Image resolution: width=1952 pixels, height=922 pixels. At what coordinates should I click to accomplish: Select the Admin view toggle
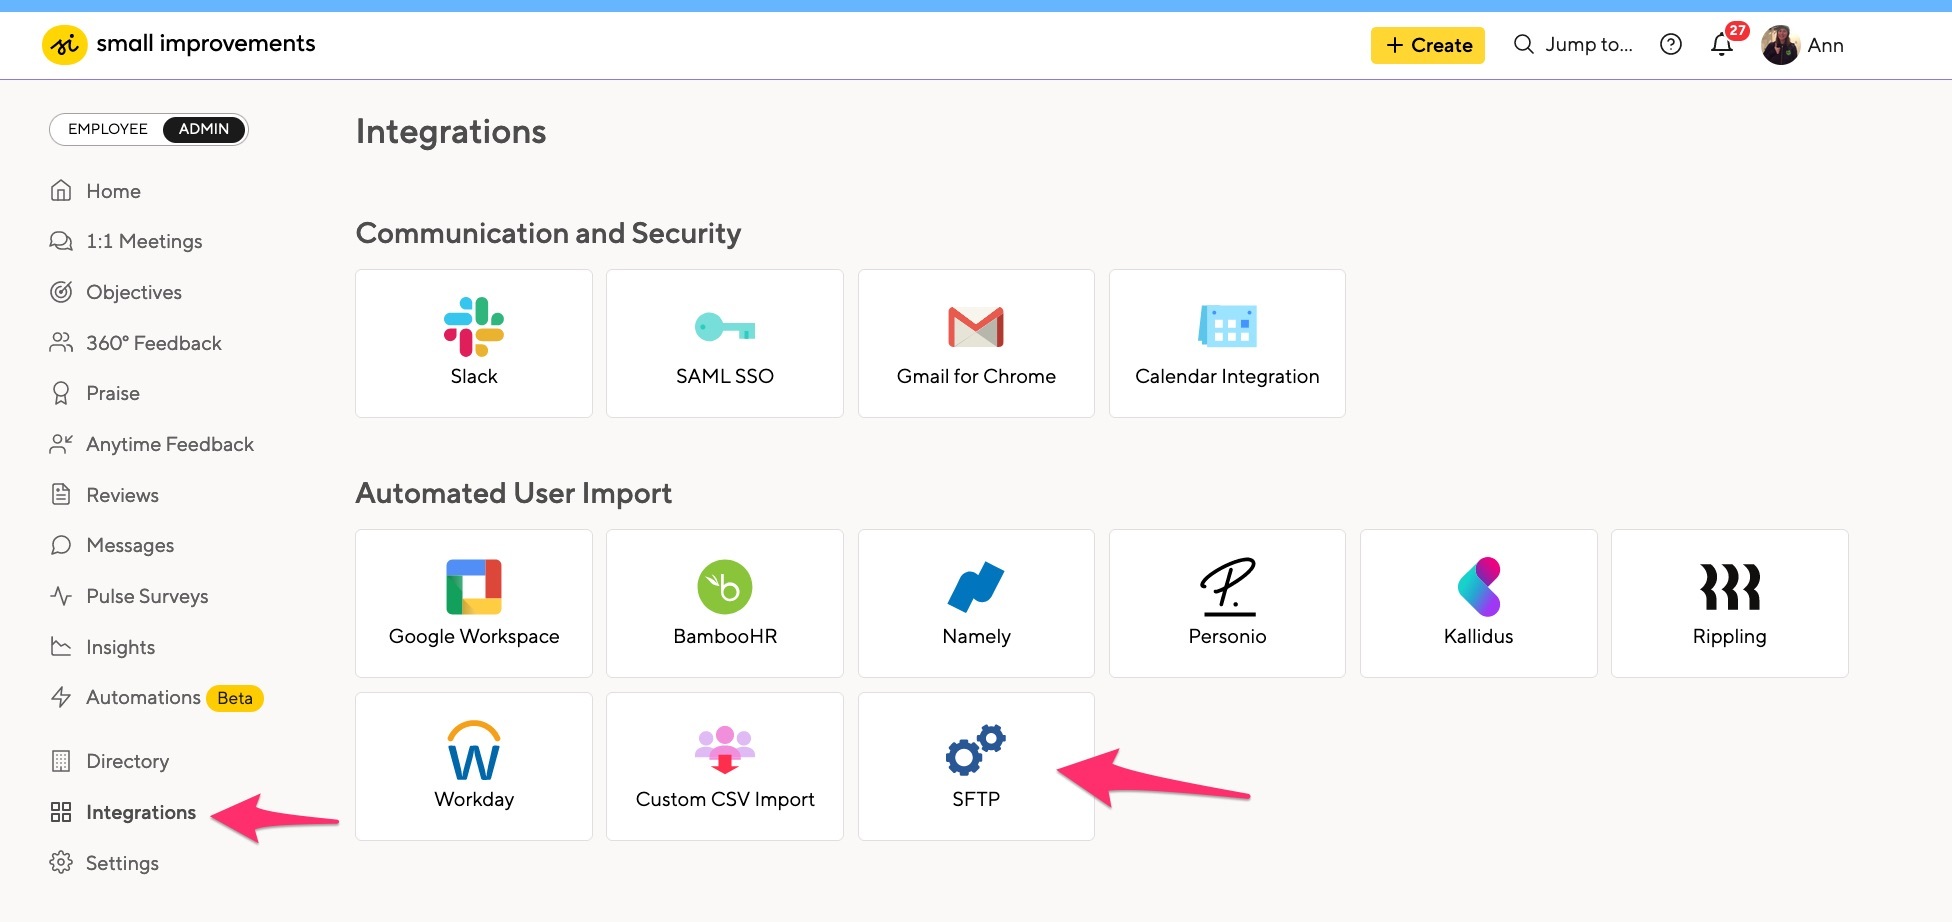(x=203, y=129)
